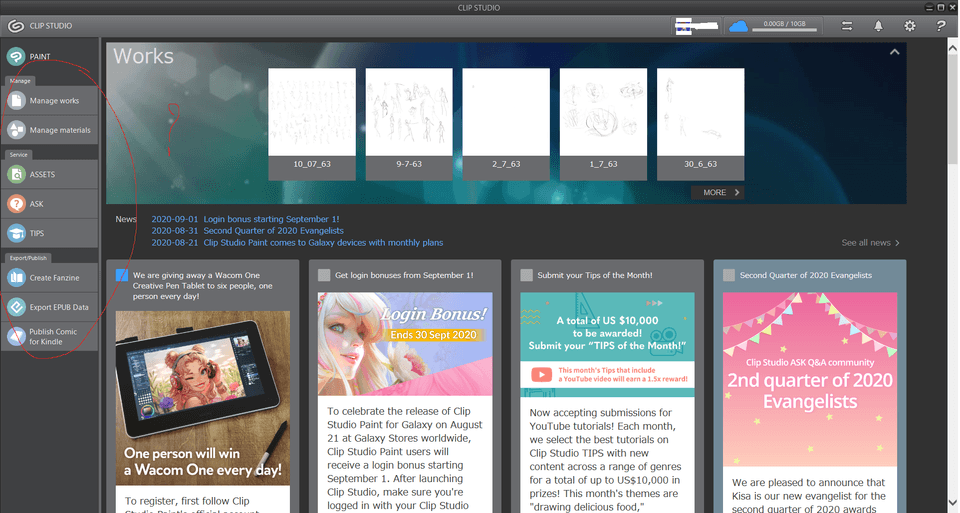The width and height of the screenshot is (960, 513).
Task: Choose Publish Comic for Kindle
Action: [53, 337]
